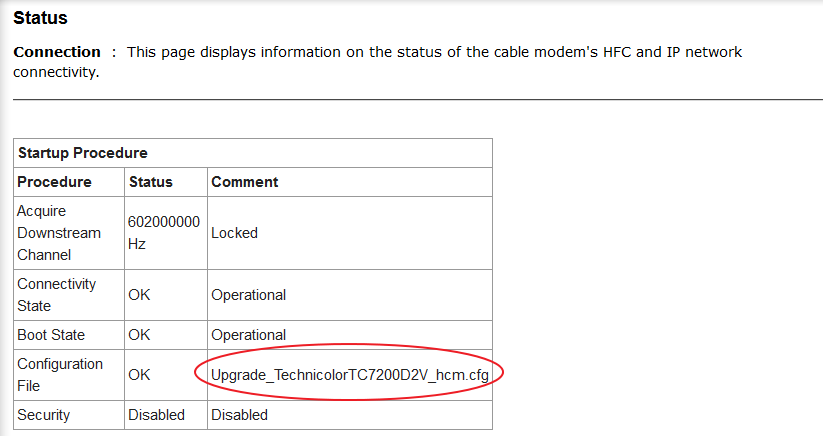Select the Connectivity State row label
This screenshot has height=436, width=823.
click(x=56, y=295)
